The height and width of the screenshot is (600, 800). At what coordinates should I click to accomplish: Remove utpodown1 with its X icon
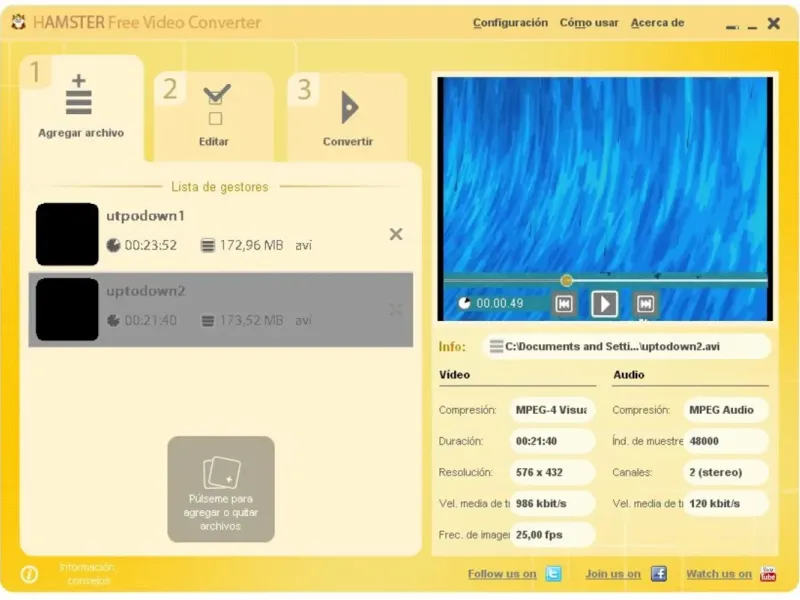[396, 234]
